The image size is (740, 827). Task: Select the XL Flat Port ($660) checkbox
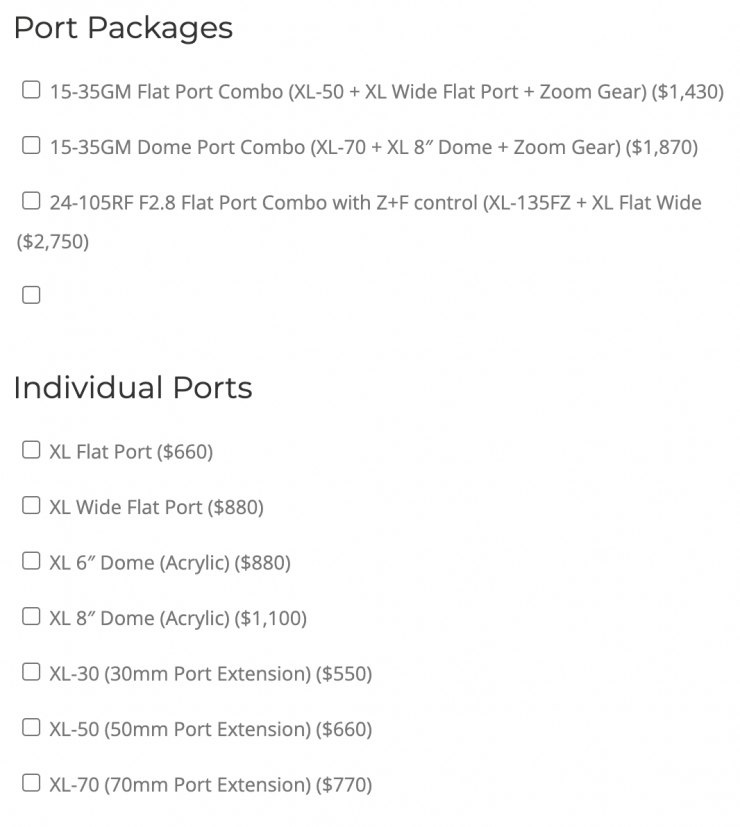pos(31,451)
